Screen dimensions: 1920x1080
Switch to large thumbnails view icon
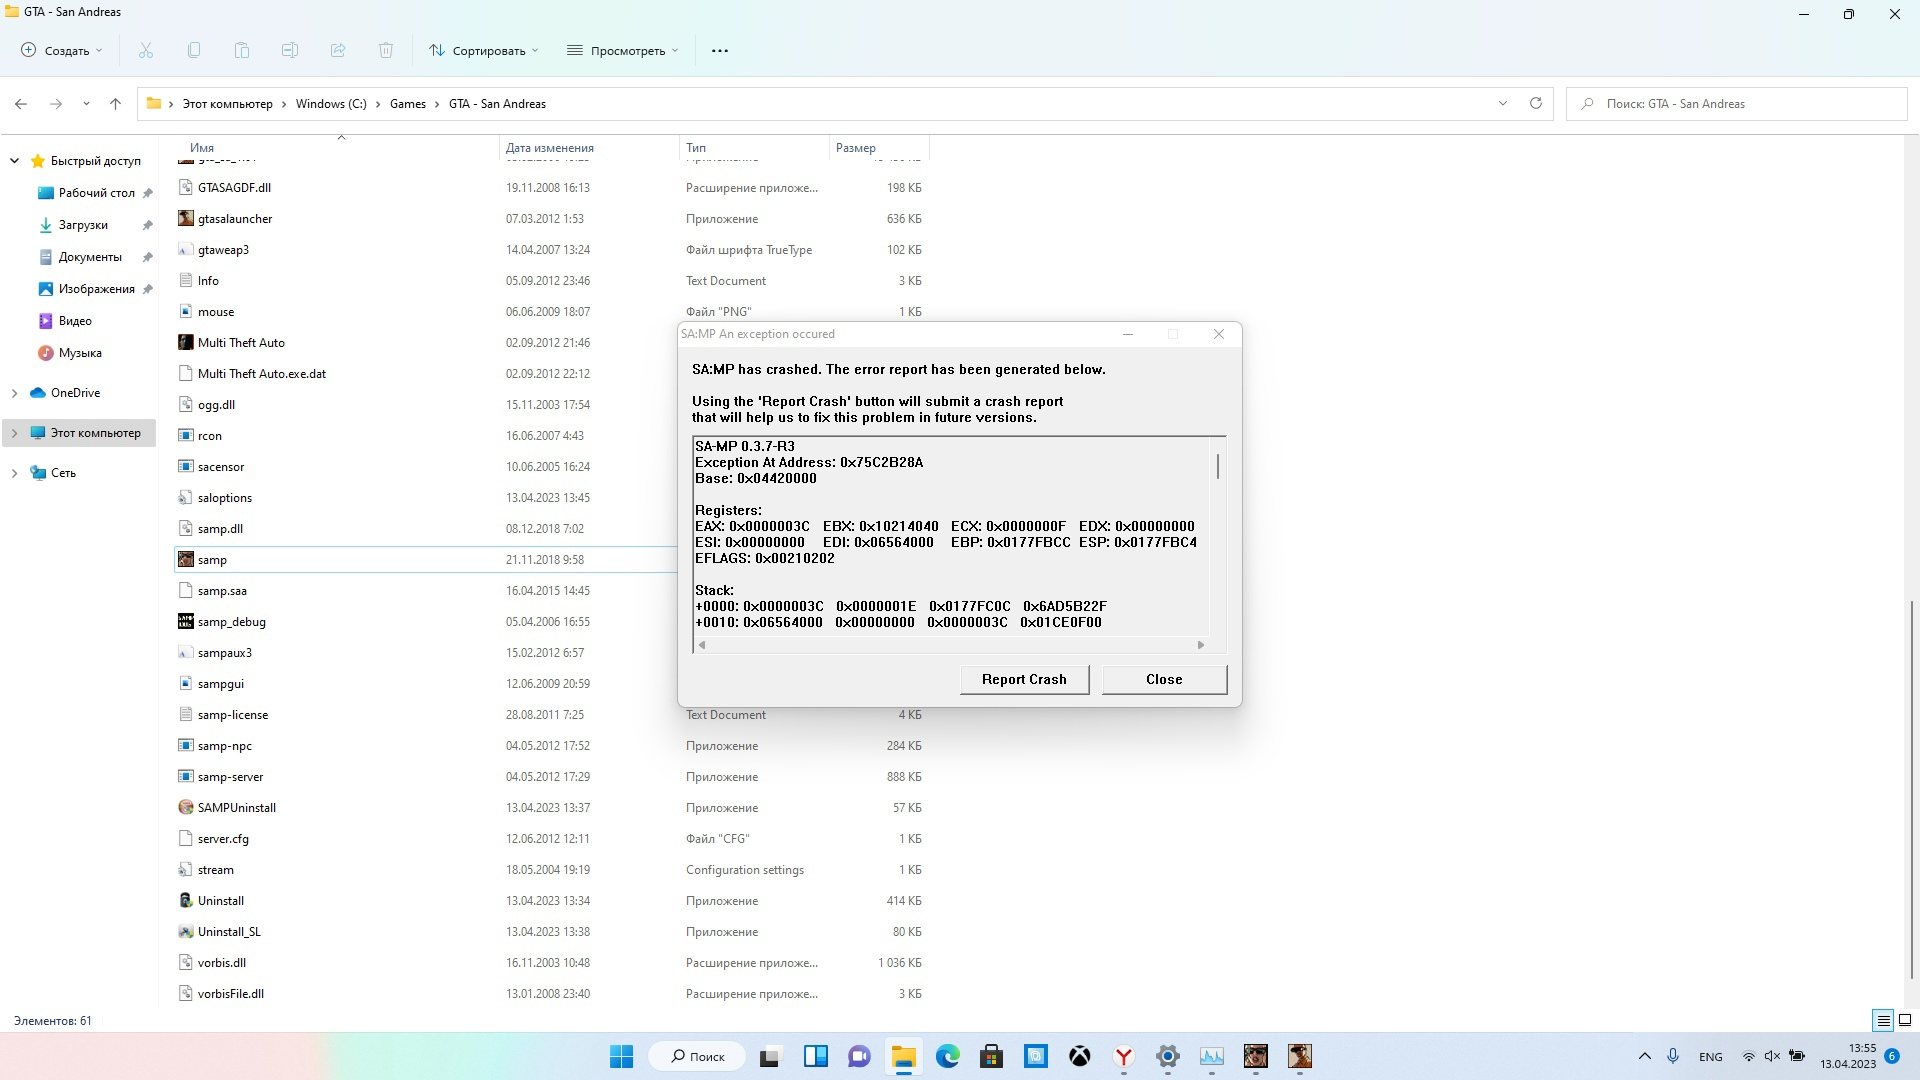click(x=1905, y=1021)
